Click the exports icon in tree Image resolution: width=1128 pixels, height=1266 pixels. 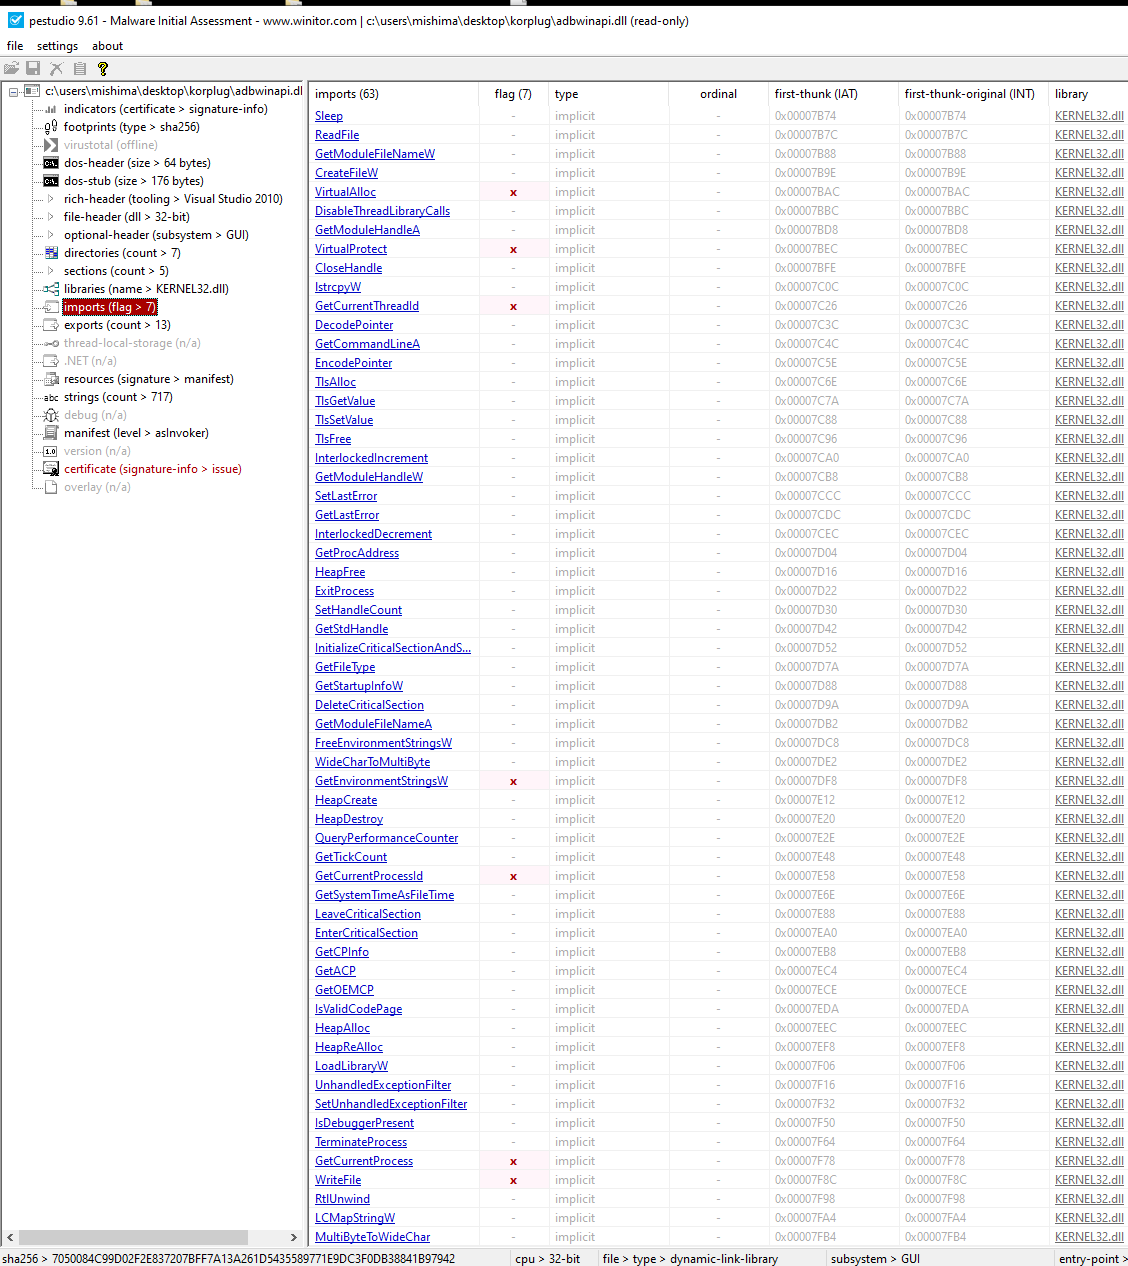pyautogui.click(x=51, y=325)
